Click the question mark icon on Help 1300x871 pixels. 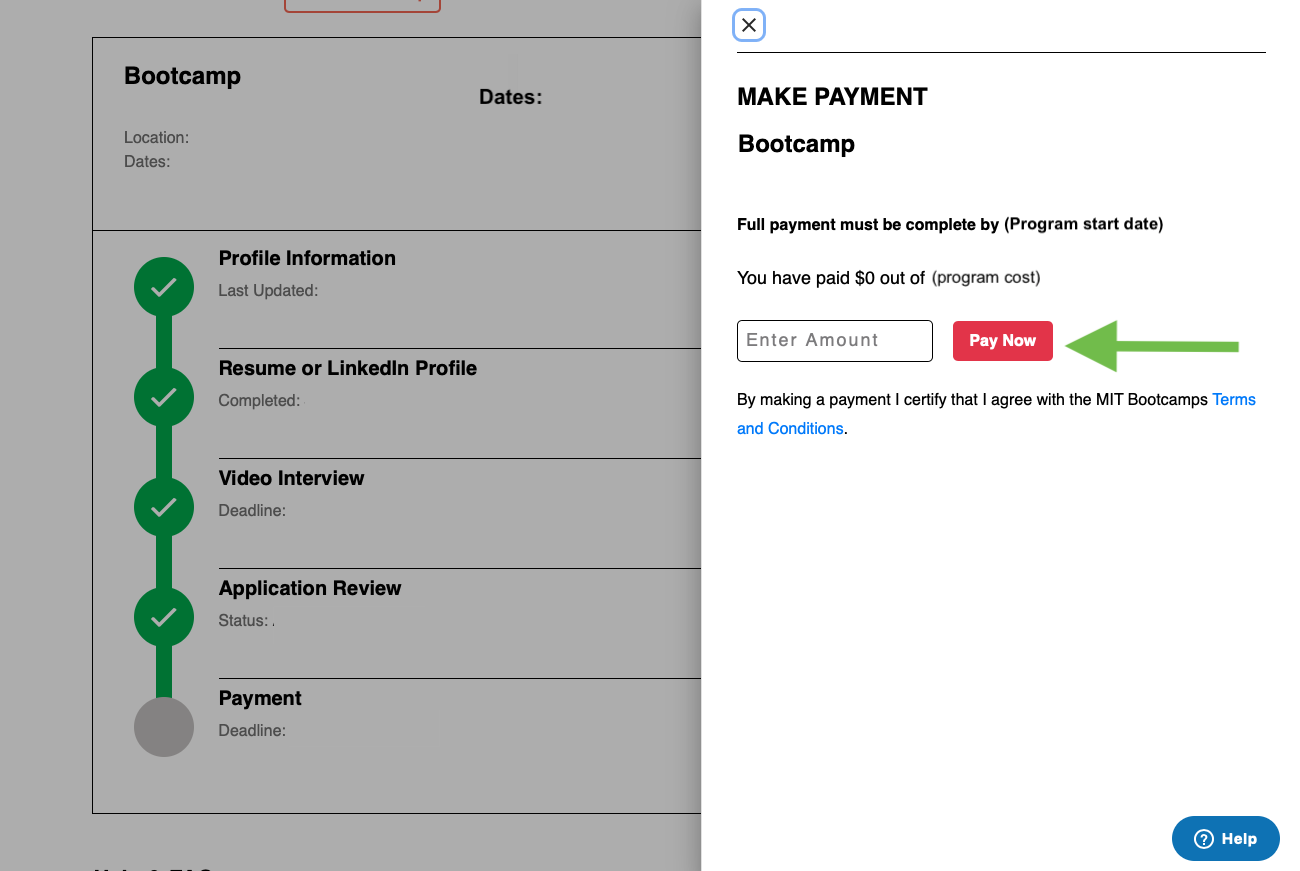(x=1204, y=839)
